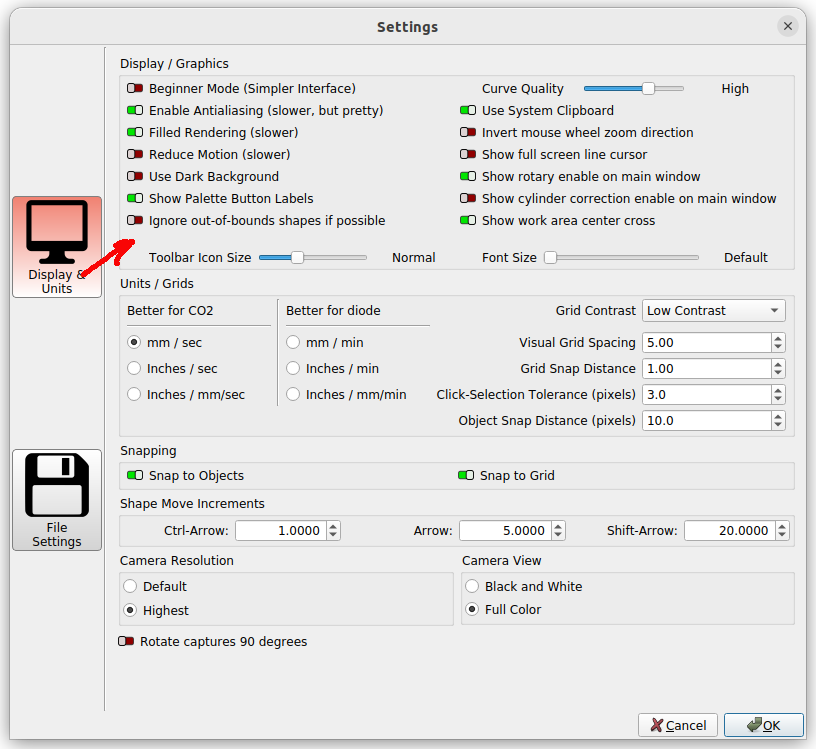Screen dimensions: 816x749
Task: Enable Invert mouse wheel zoom direction
Action: [467, 132]
